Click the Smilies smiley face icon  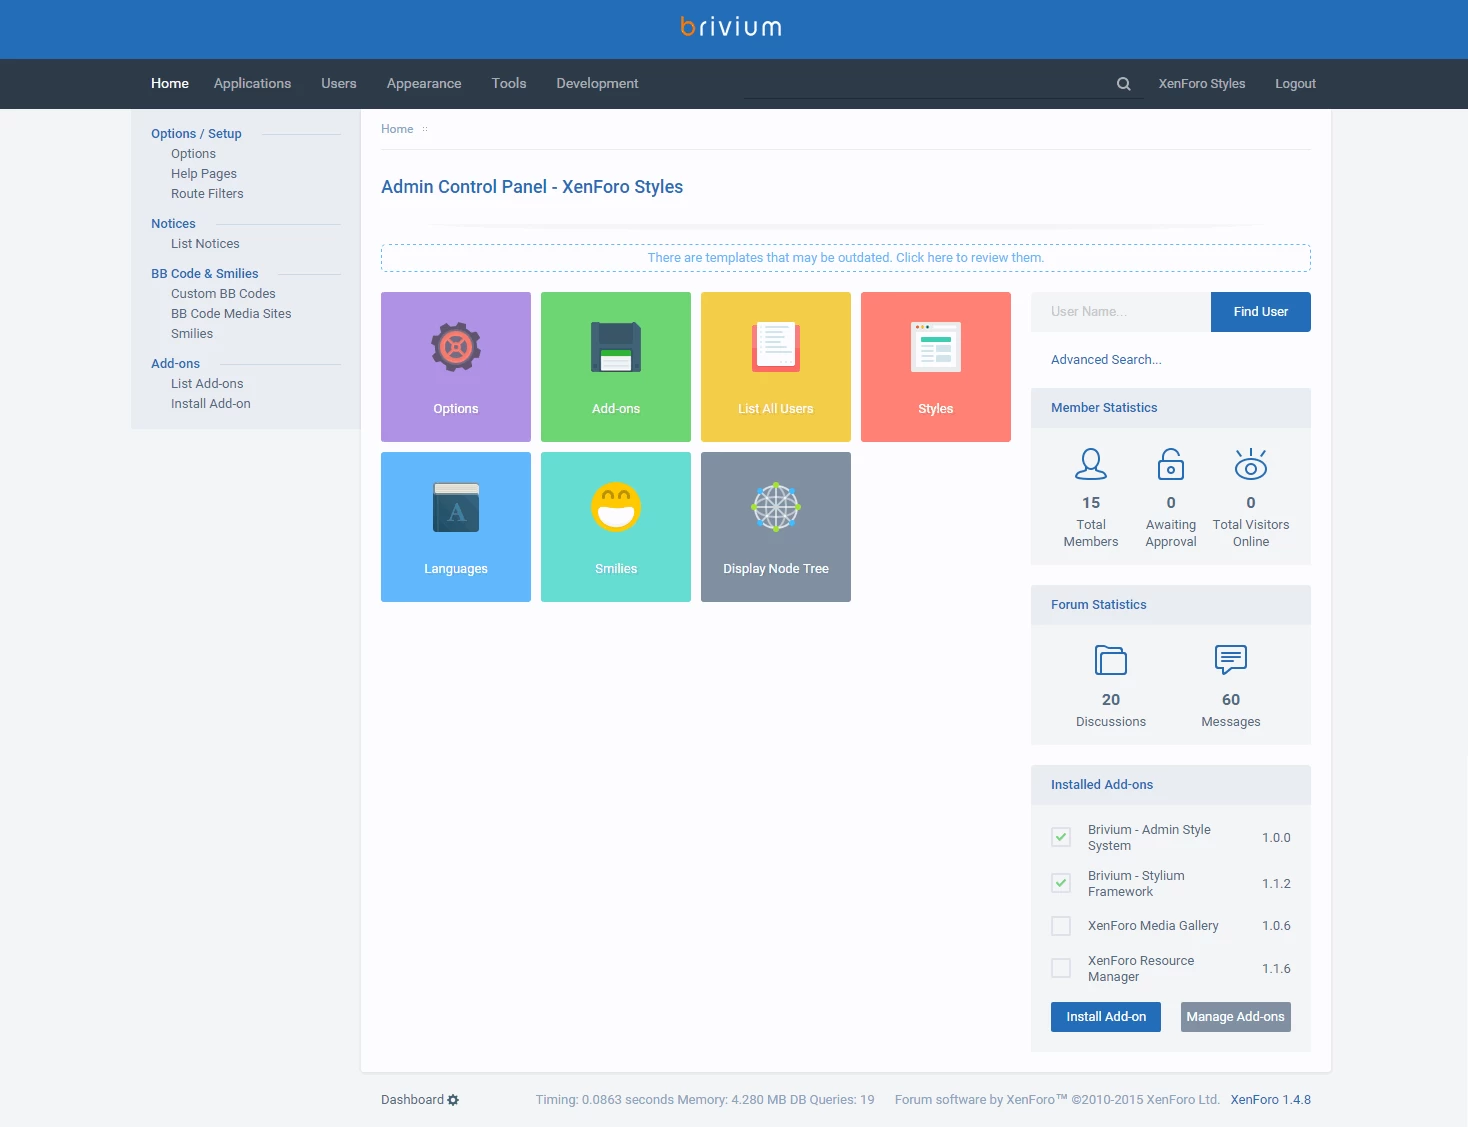click(616, 507)
